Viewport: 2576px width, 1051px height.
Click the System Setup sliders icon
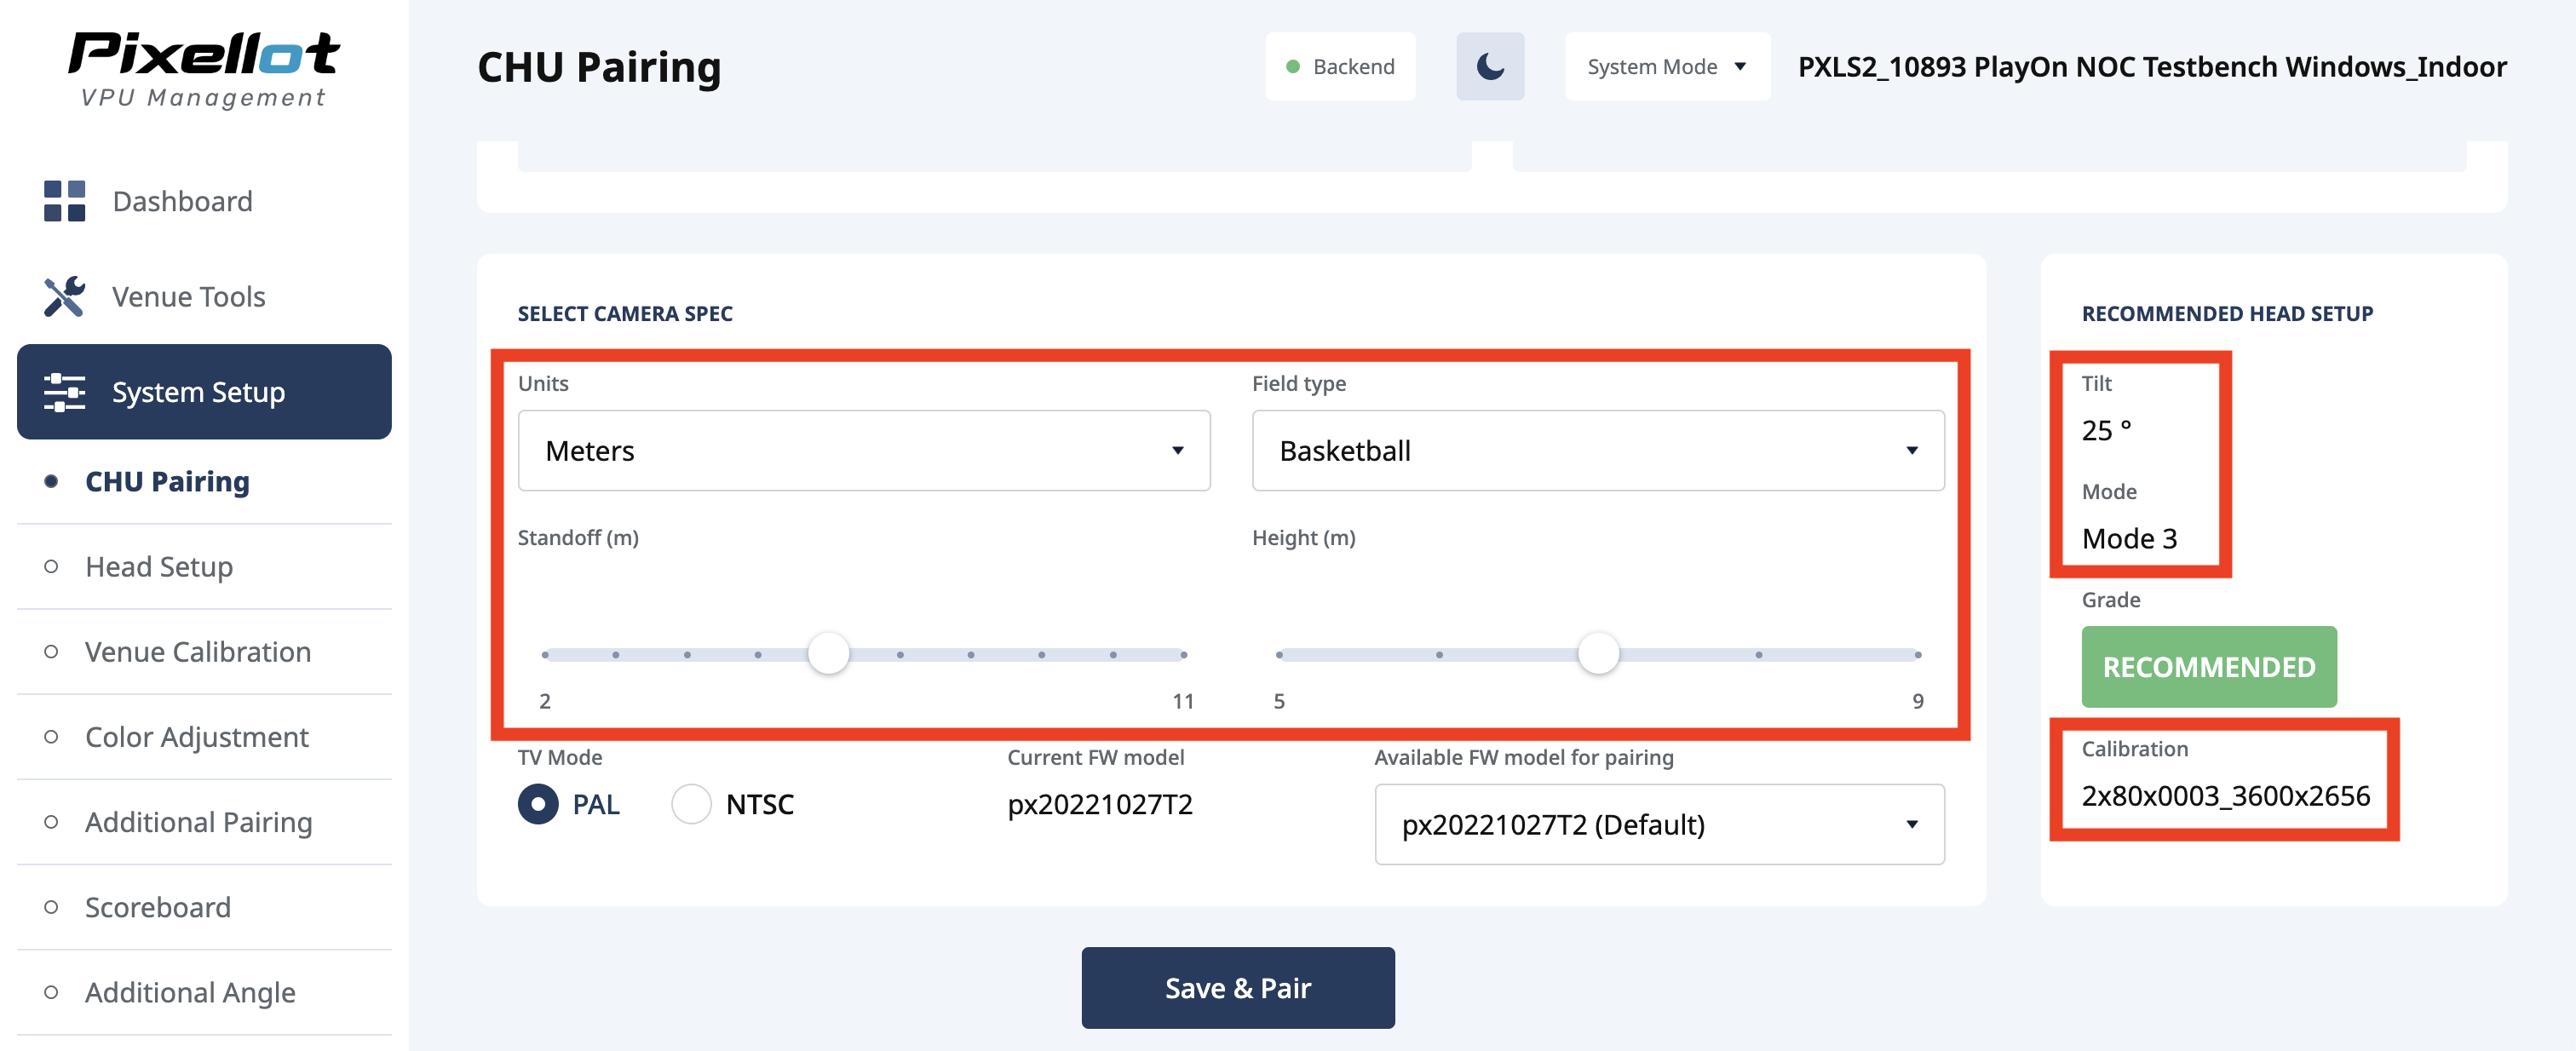click(65, 392)
